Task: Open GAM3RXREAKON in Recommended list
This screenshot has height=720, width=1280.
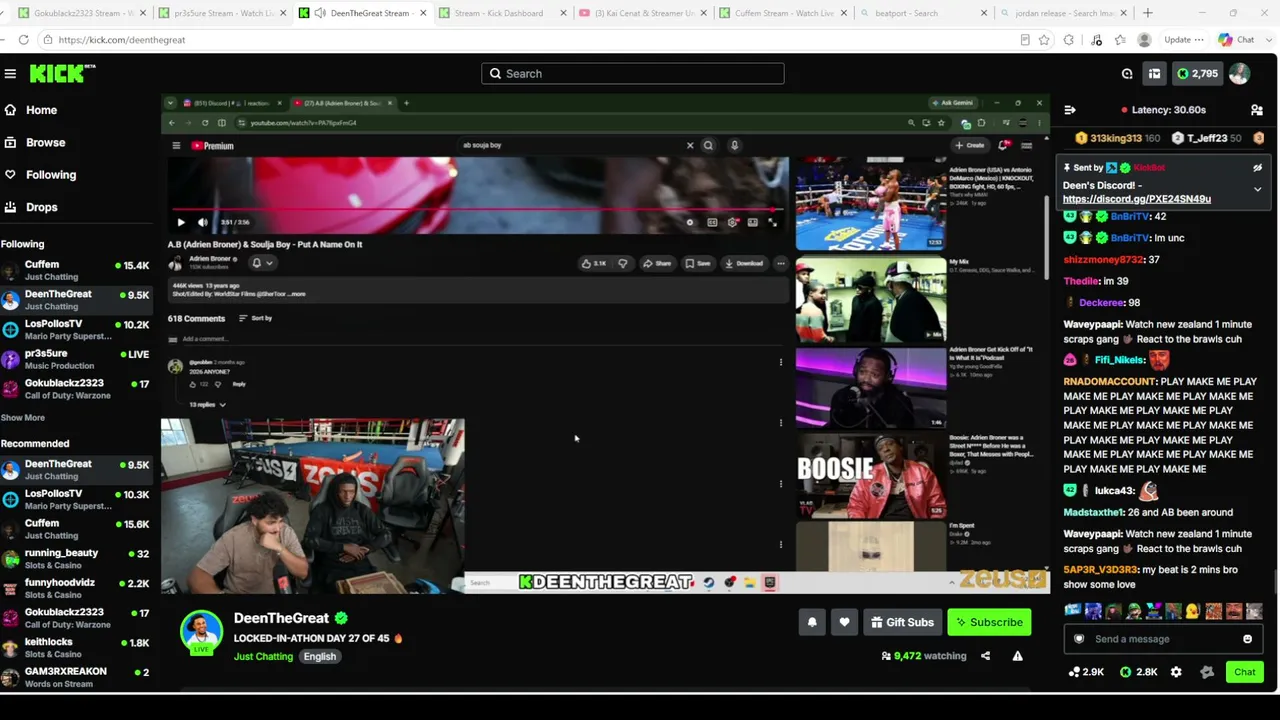Action: (x=76, y=677)
